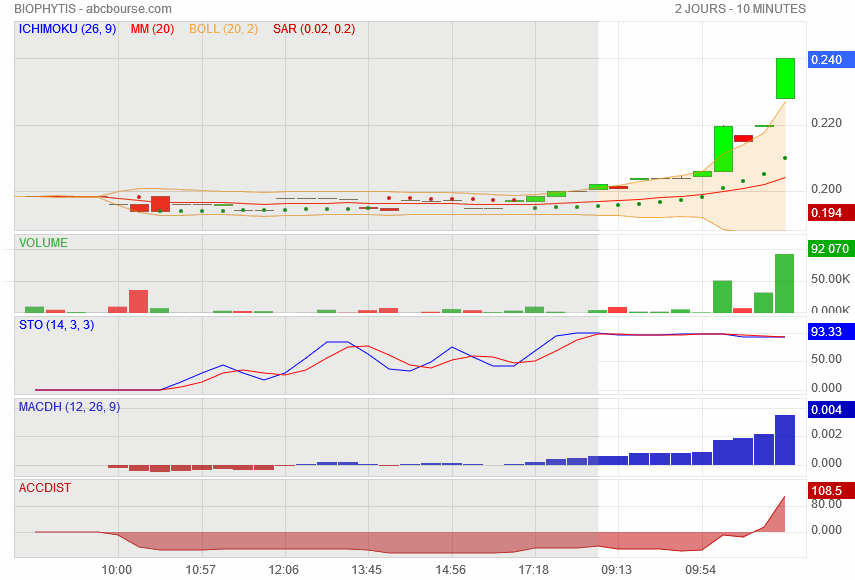The width and height of the screenshot is (855, 580).
Task: Click the ACCDIST panel label
Action: (x=45, y=488)
